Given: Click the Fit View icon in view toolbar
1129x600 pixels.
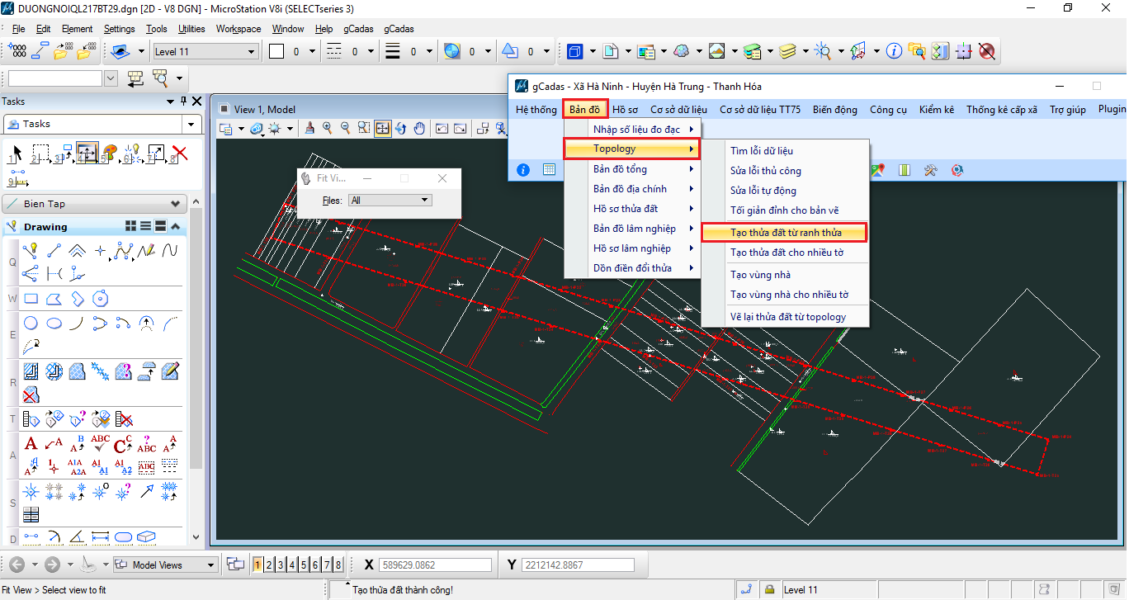Looking at the screenshot, I should pyautogui.click(x=382, y=128).
